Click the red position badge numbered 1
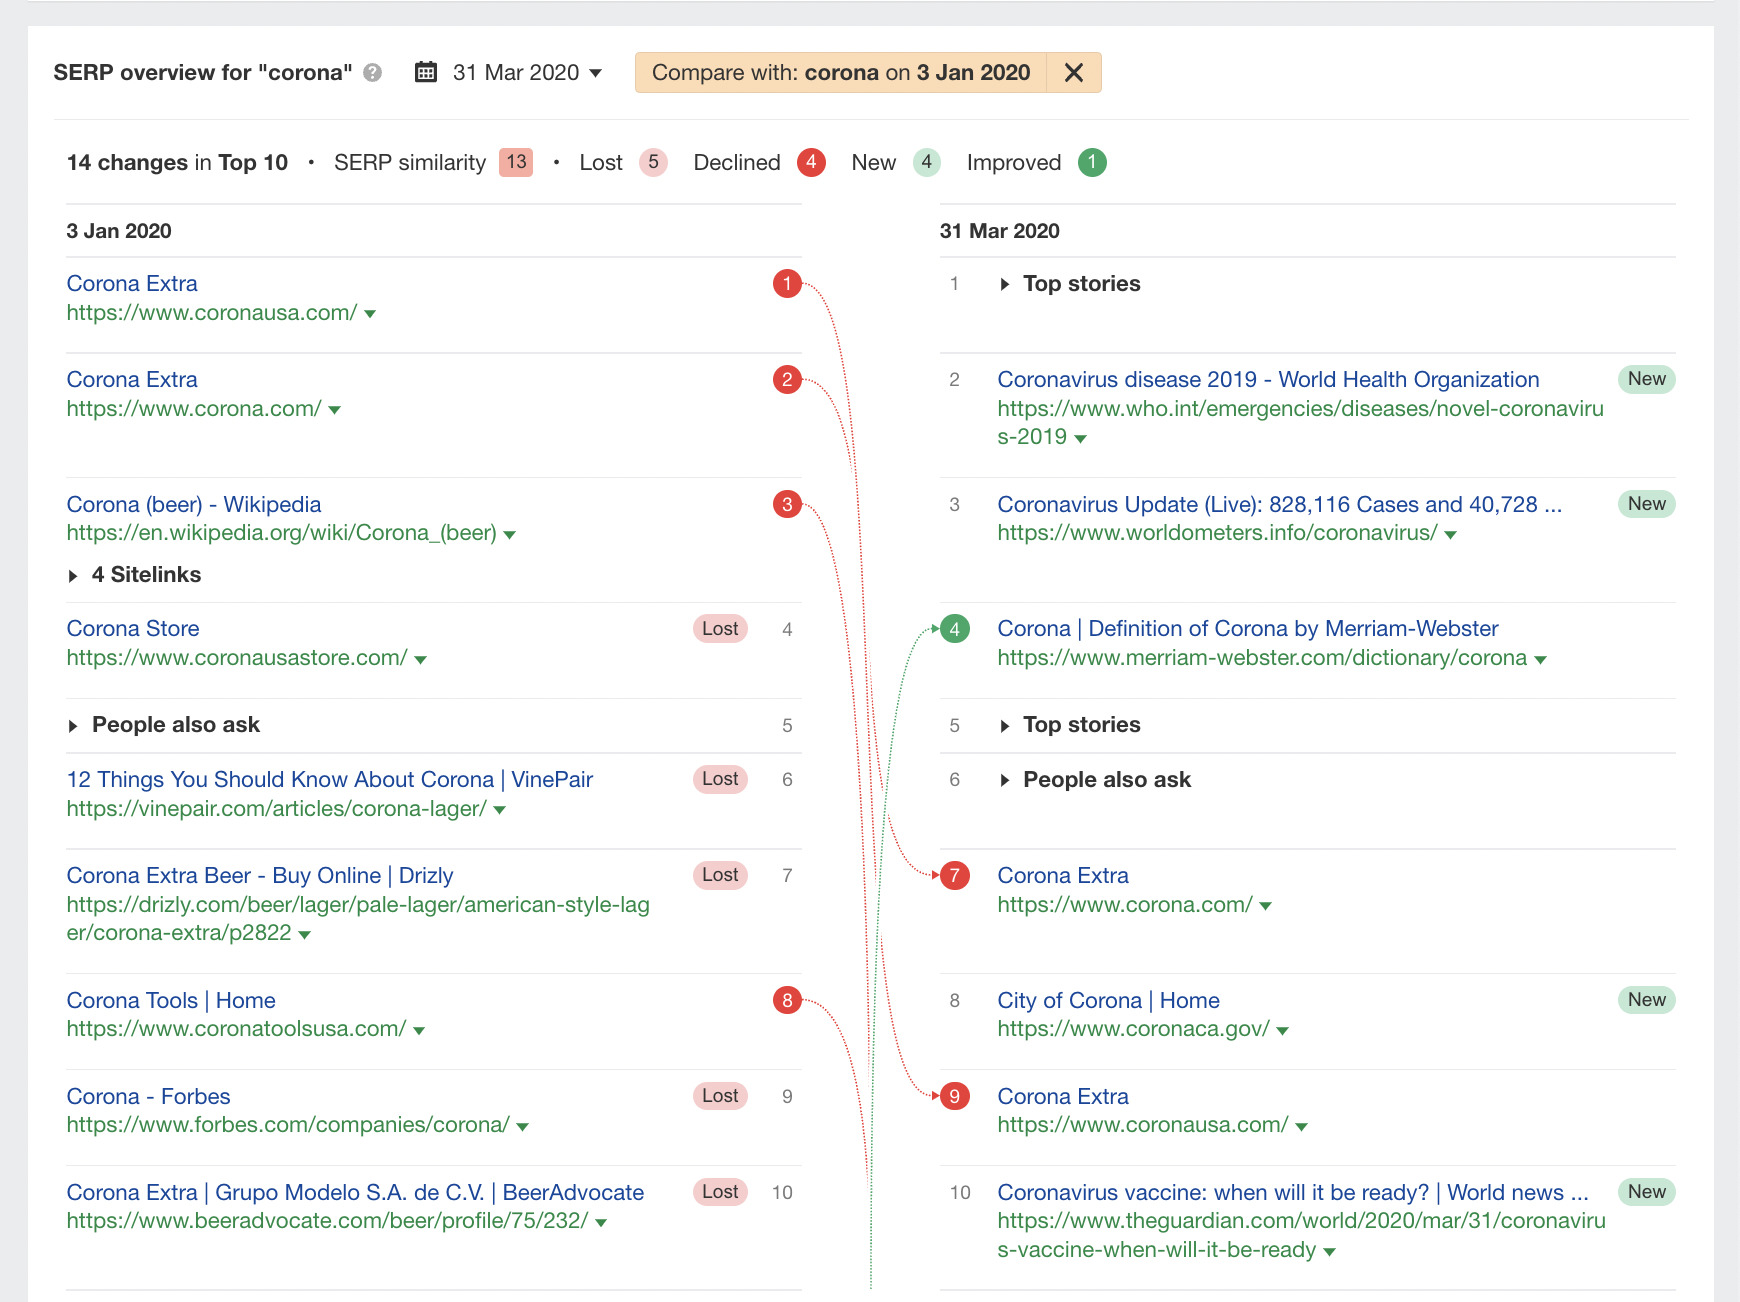 pyautogui.click(x=788, y=283)
